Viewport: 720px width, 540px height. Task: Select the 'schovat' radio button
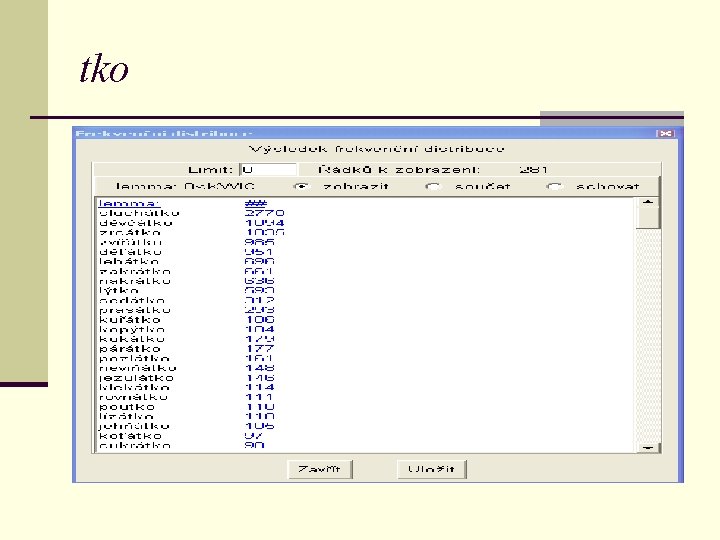pos(554,186)
